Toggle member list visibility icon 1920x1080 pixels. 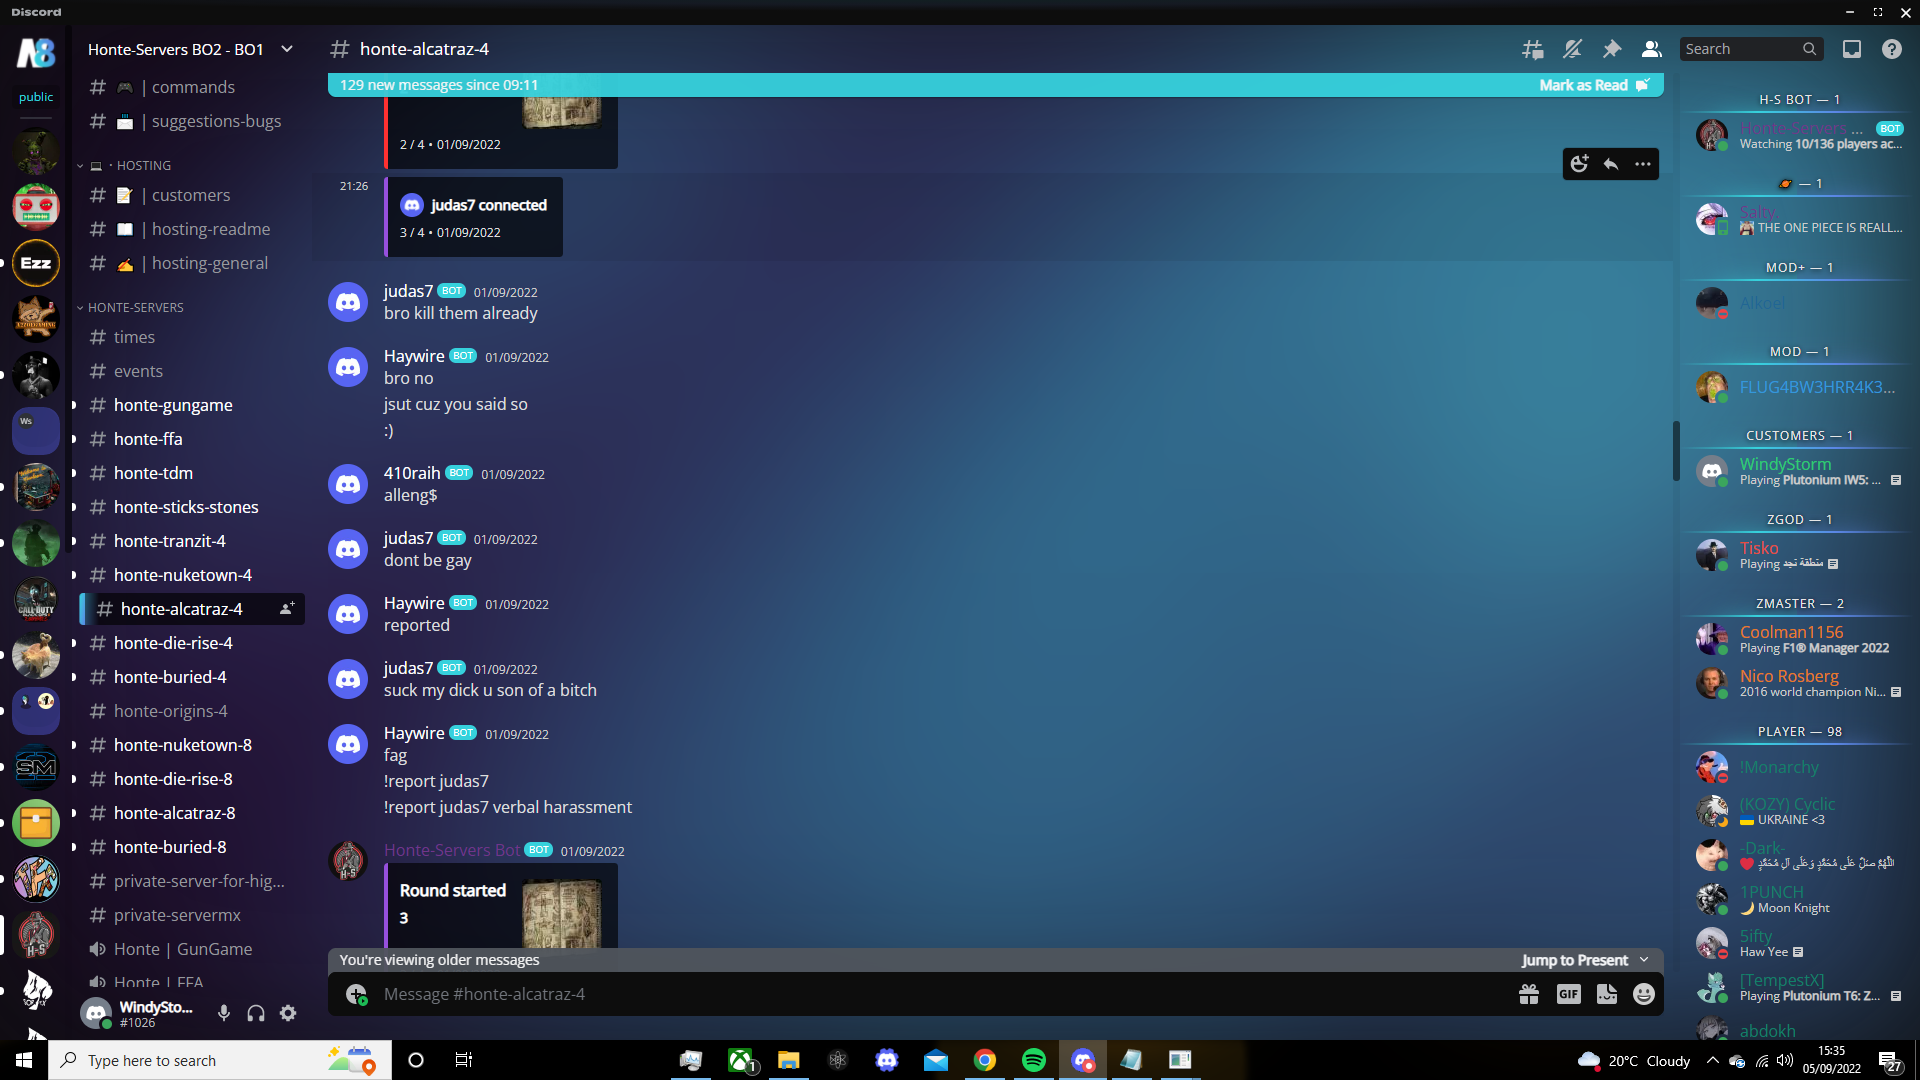point(1652,49)
